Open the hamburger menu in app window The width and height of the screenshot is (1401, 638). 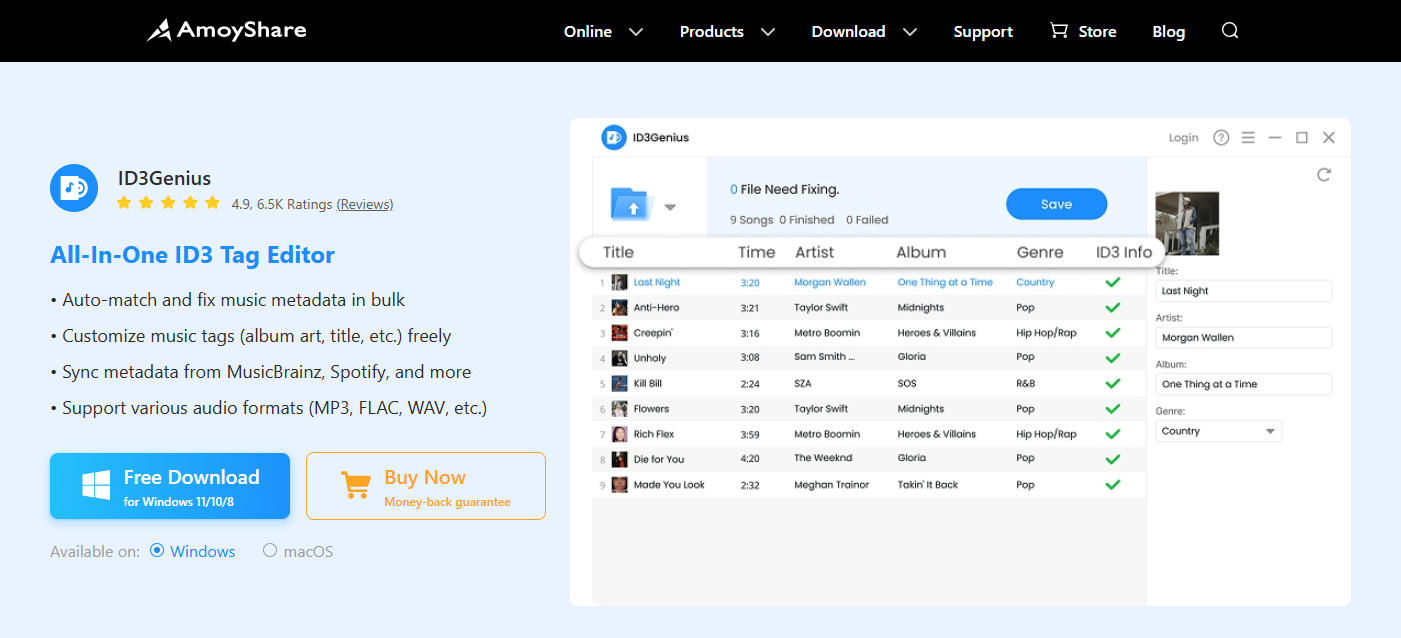(1248, 137)
